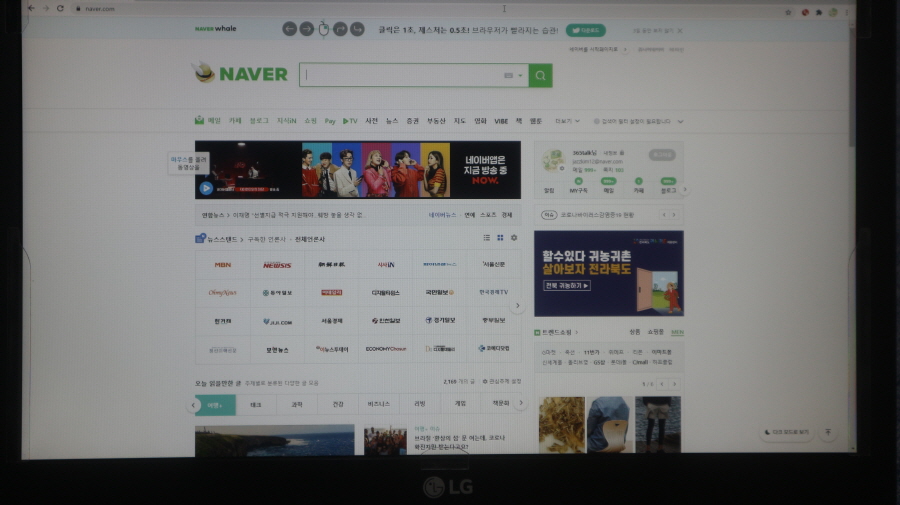Open the 스포츠 news link
The image size is (900, 505).
pyautogui.click(x=488, y=215)
